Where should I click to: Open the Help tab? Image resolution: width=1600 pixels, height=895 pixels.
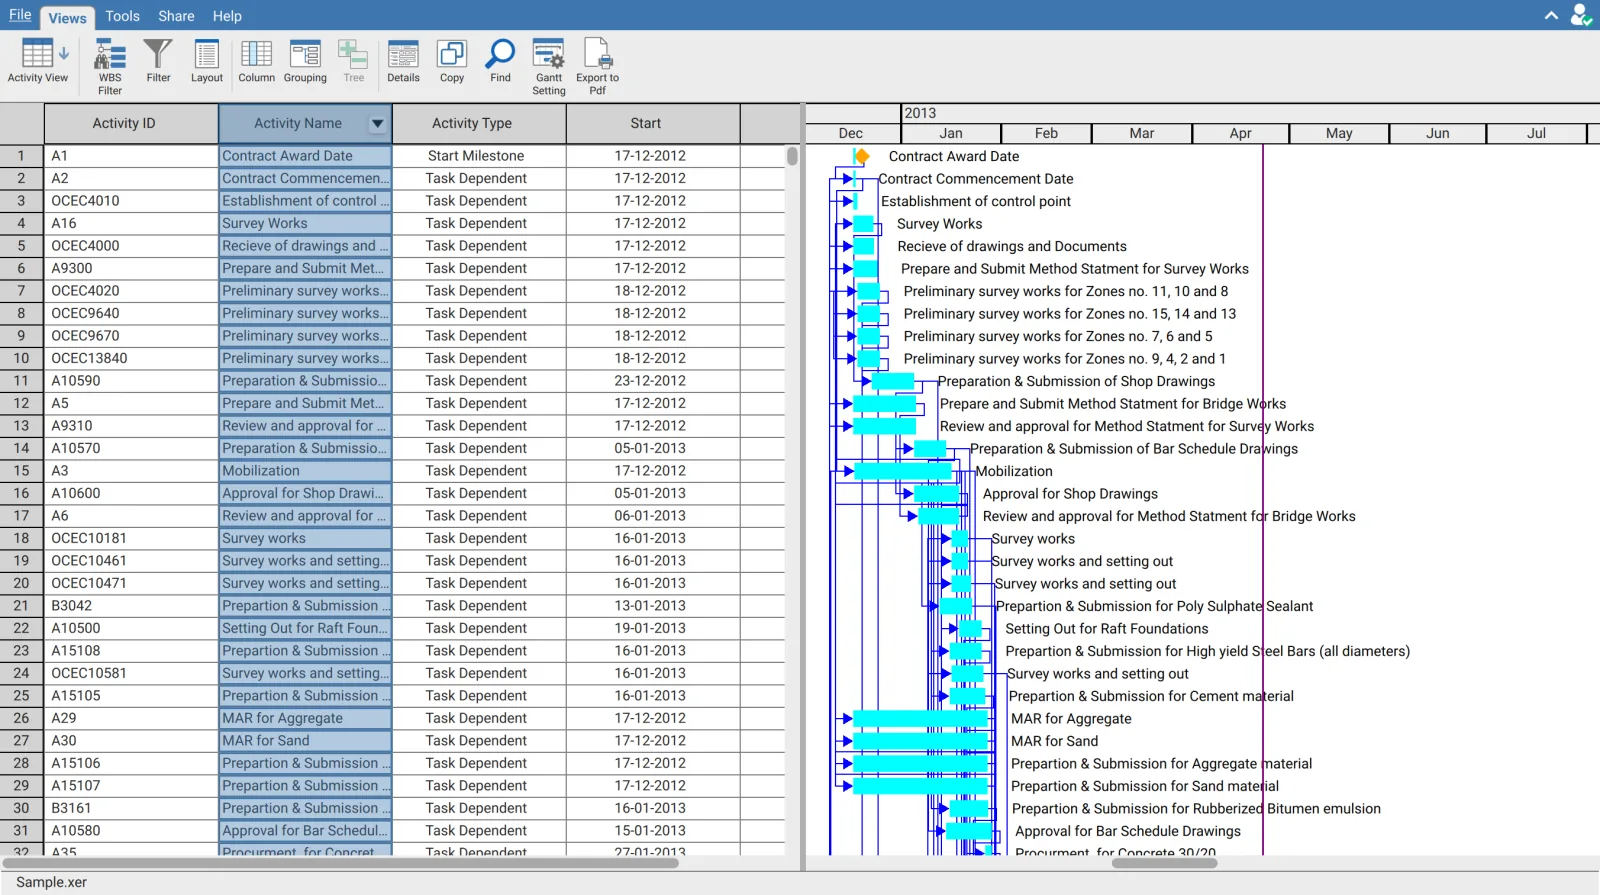point(227,16)
